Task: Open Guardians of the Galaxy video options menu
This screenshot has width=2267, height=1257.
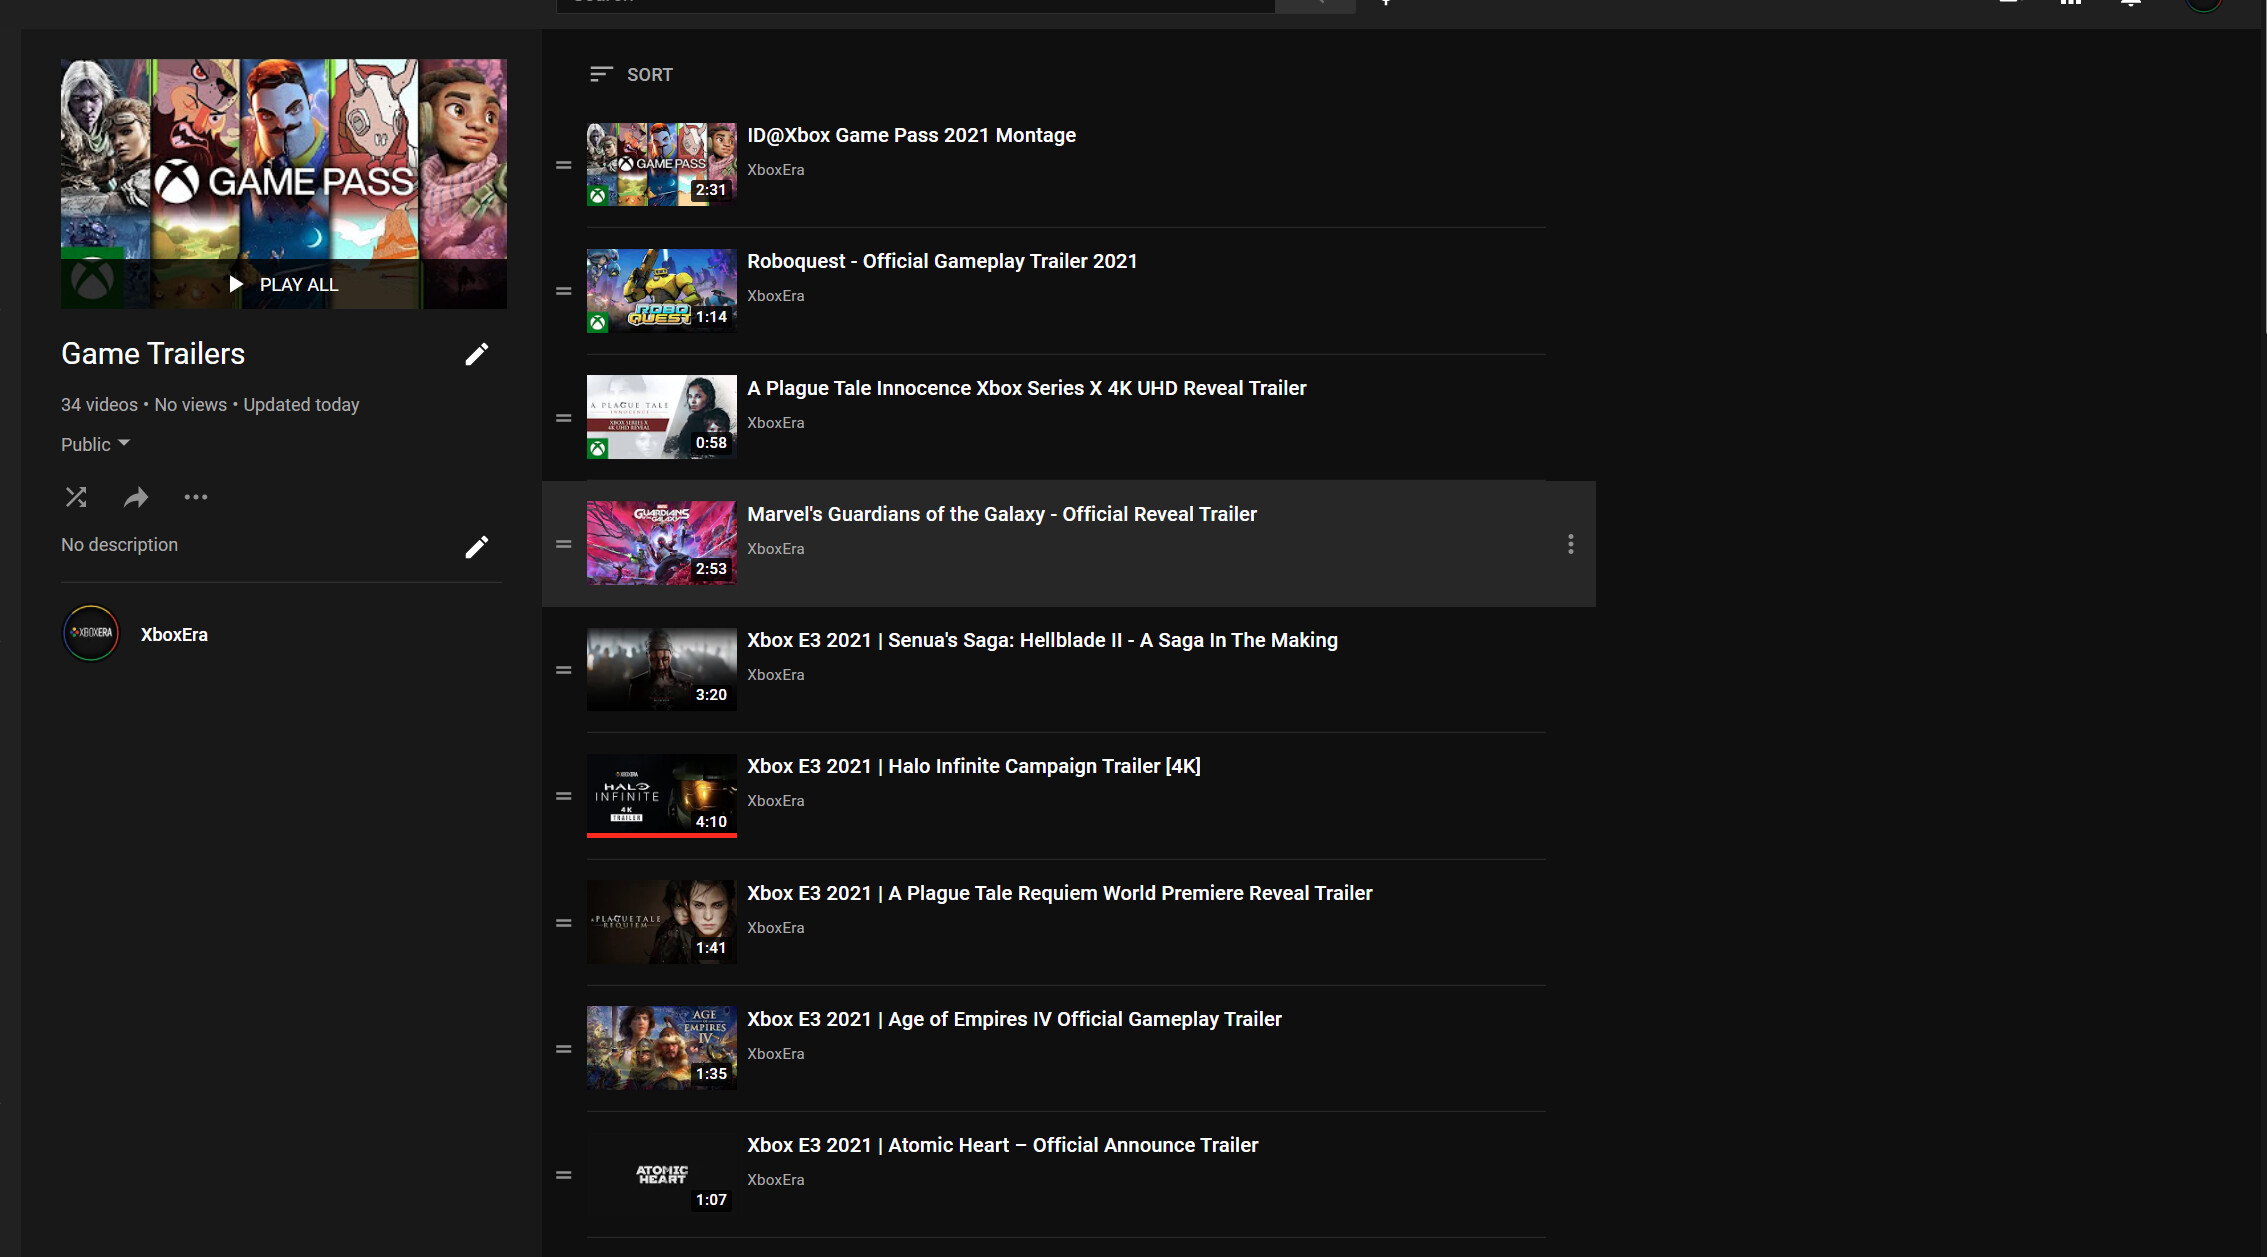Action: pyautogui.click(x=1570, y=544)
